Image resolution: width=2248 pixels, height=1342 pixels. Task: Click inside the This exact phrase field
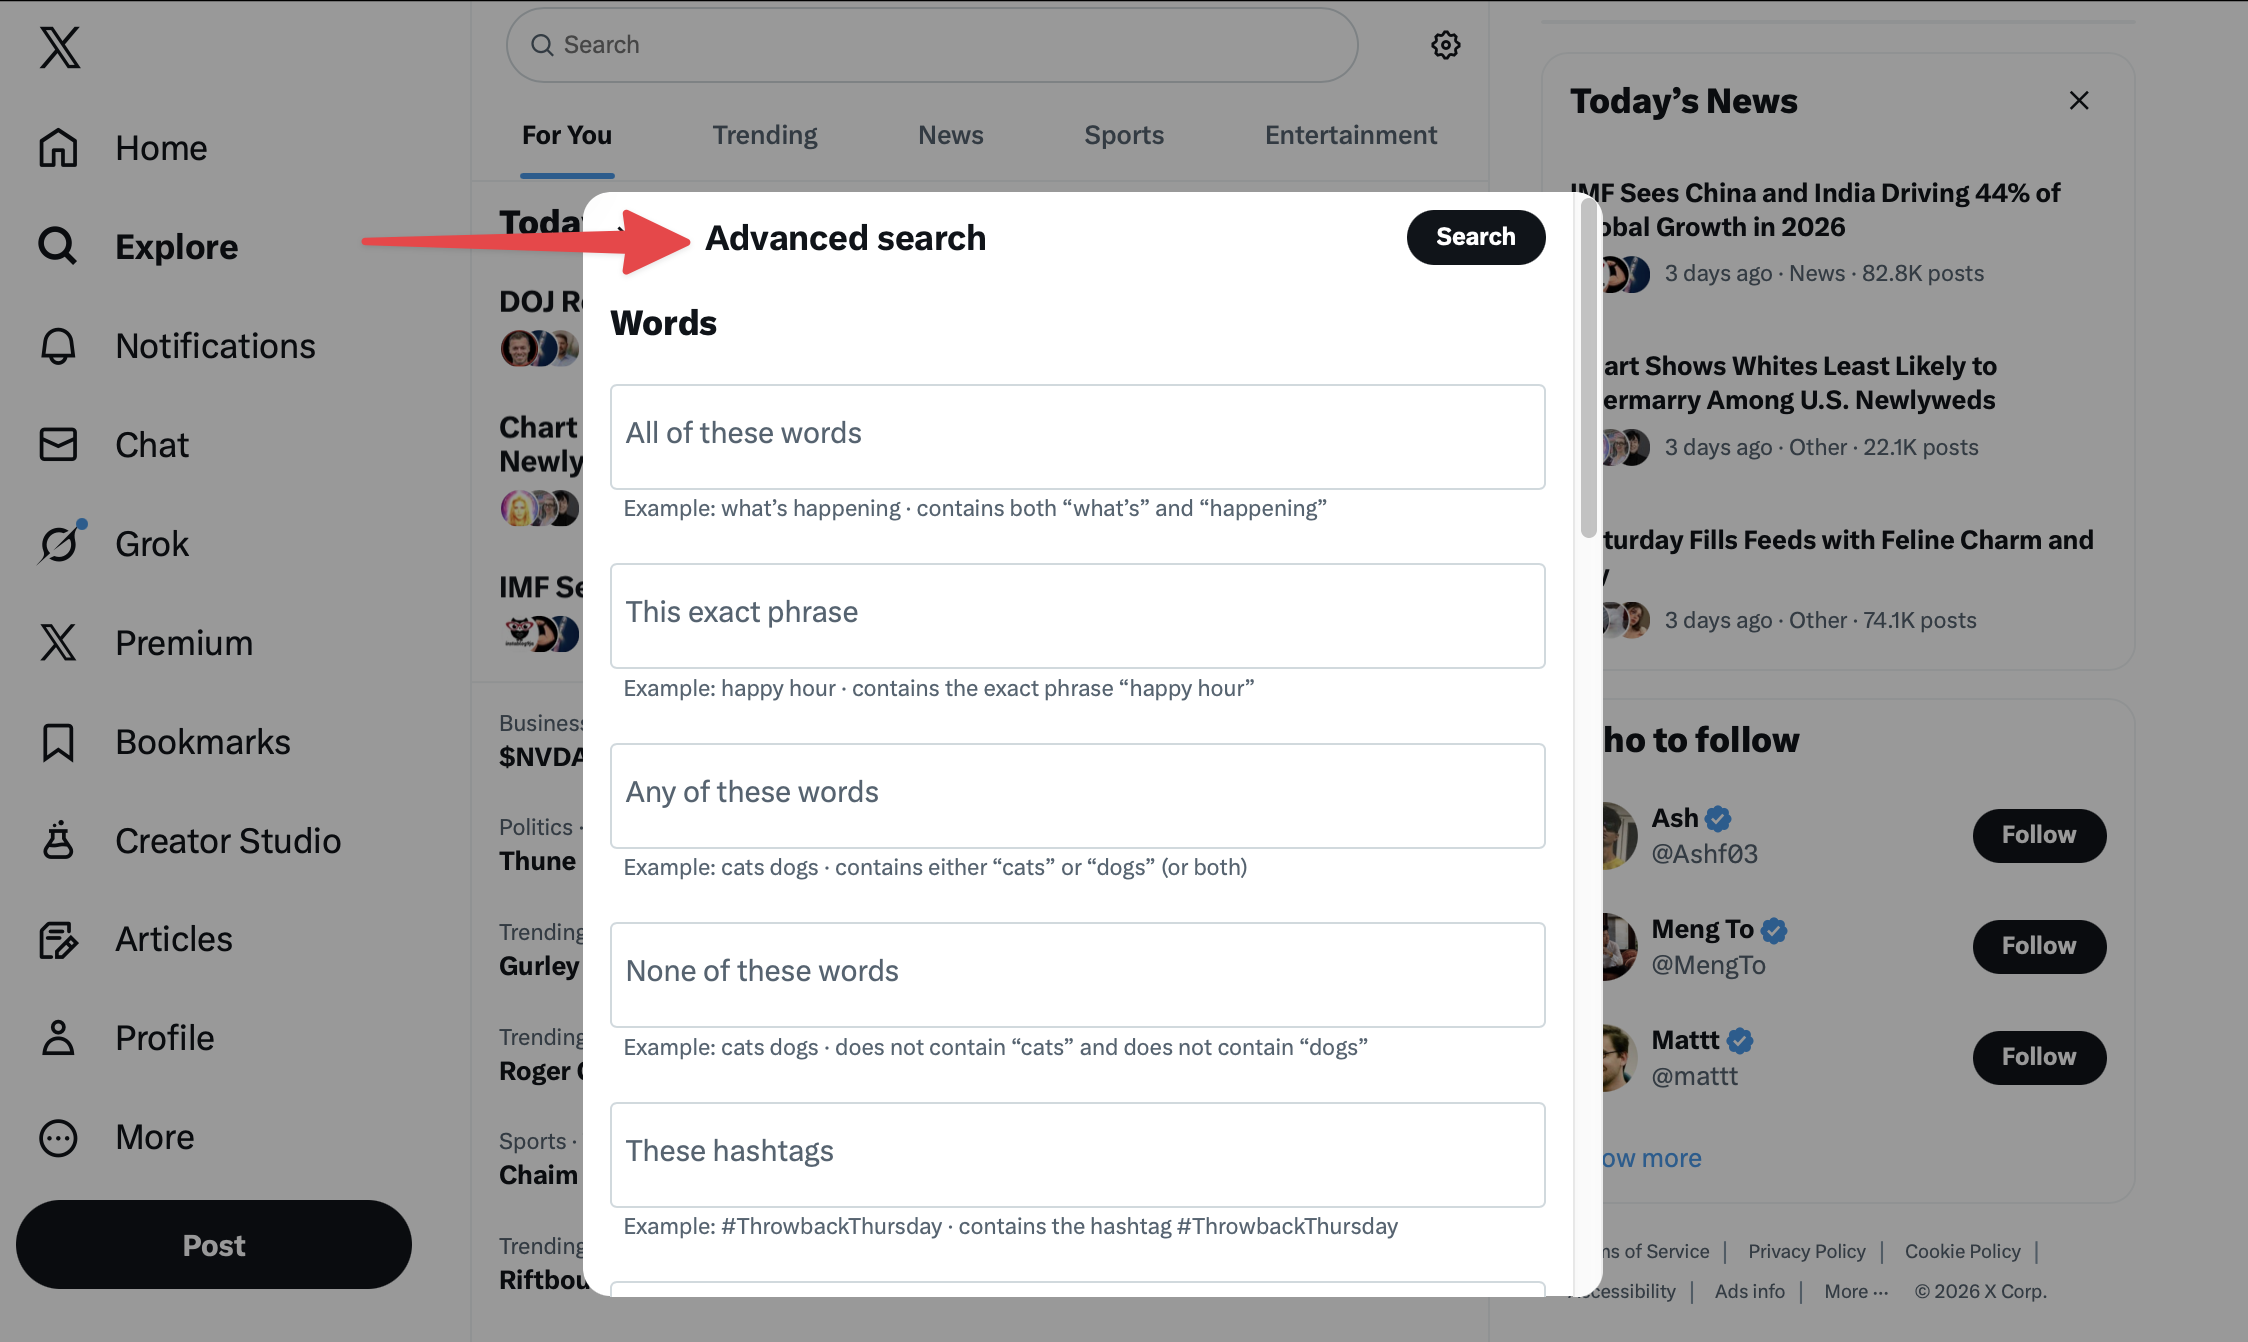[1077, 615]
